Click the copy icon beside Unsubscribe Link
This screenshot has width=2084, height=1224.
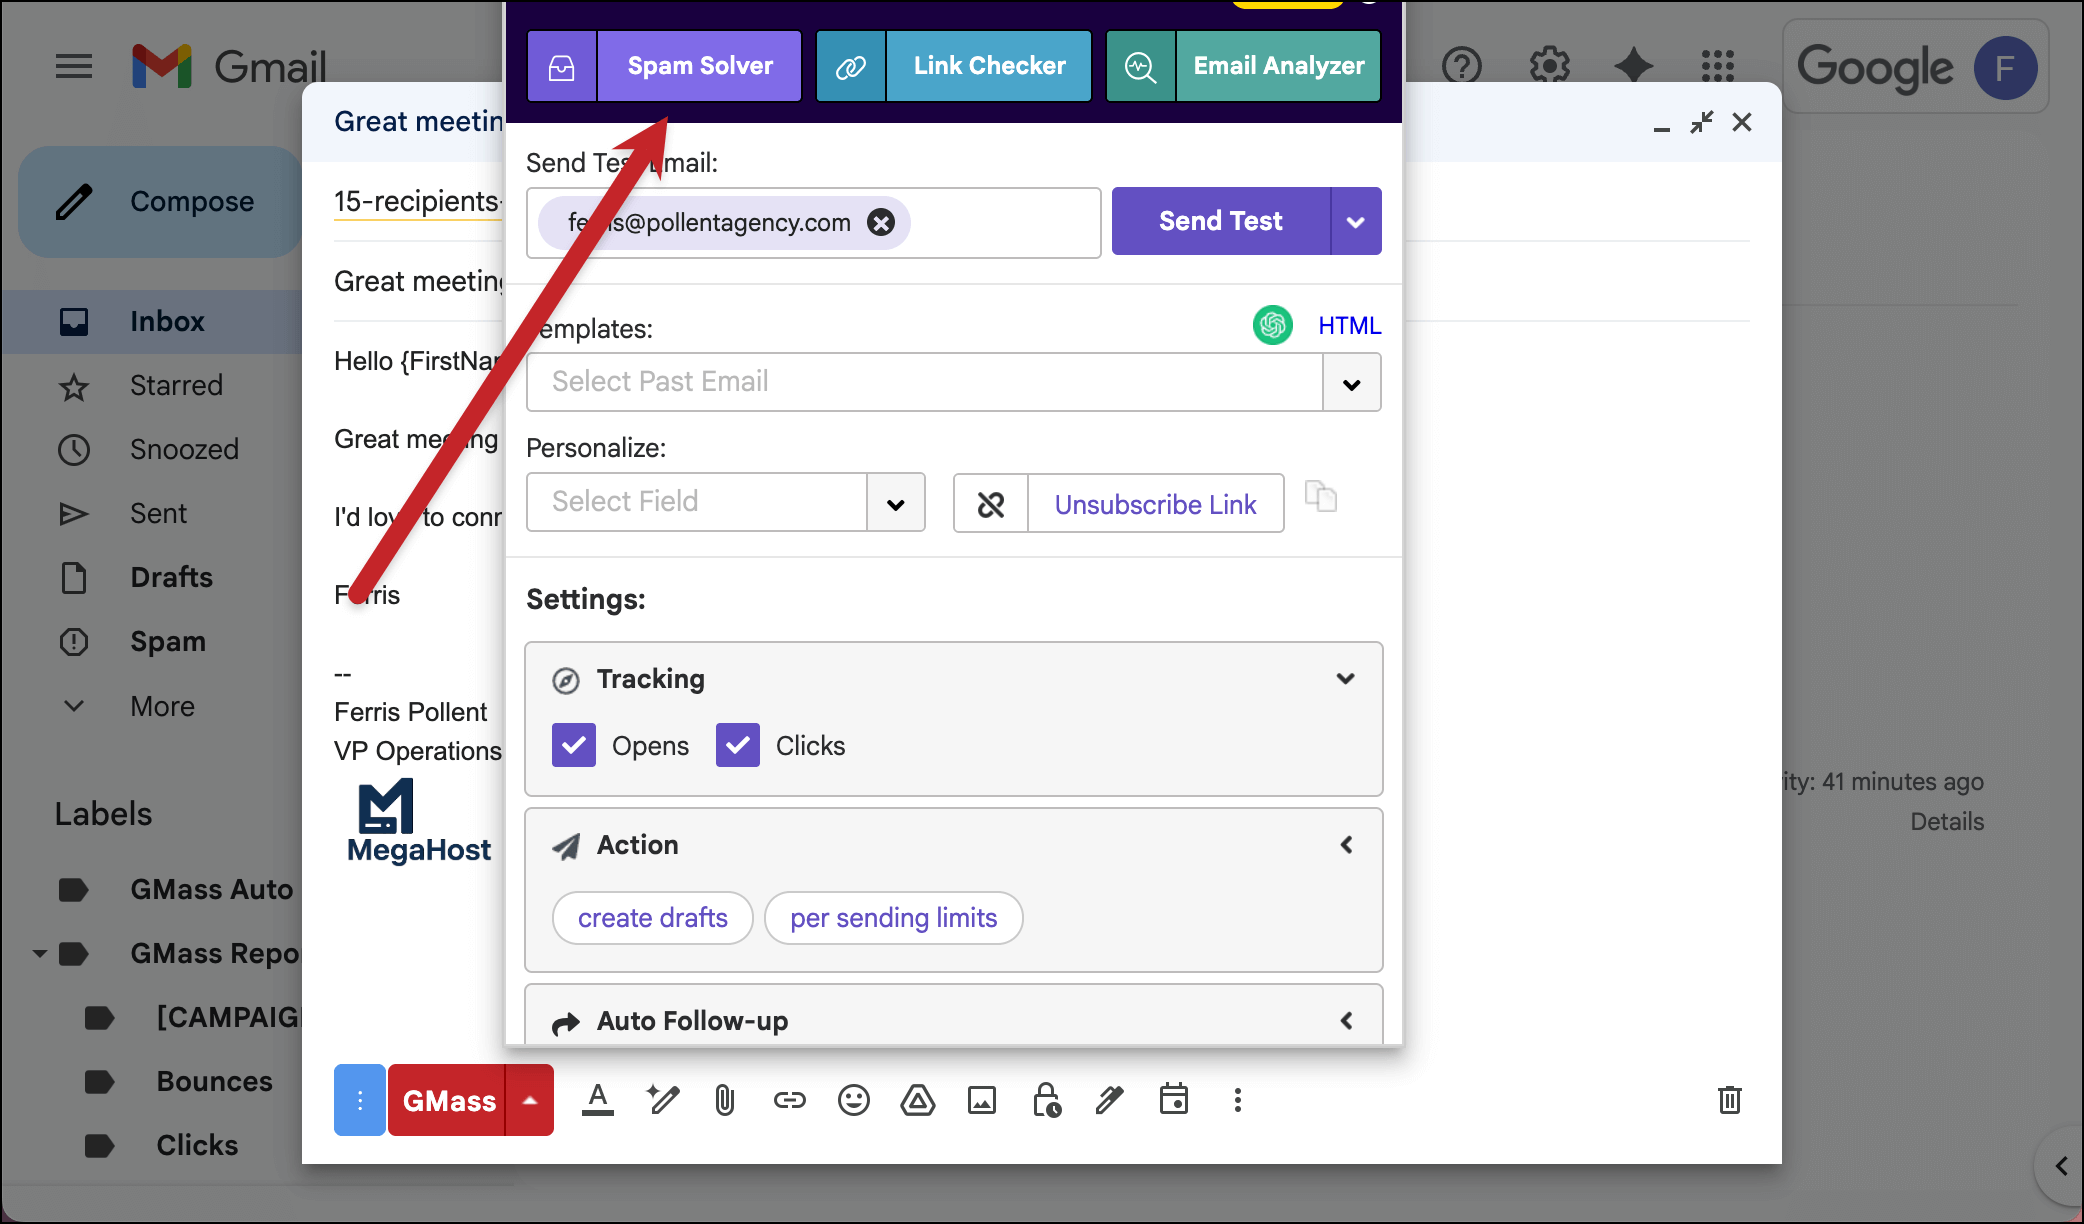[x=1321, y=497]
